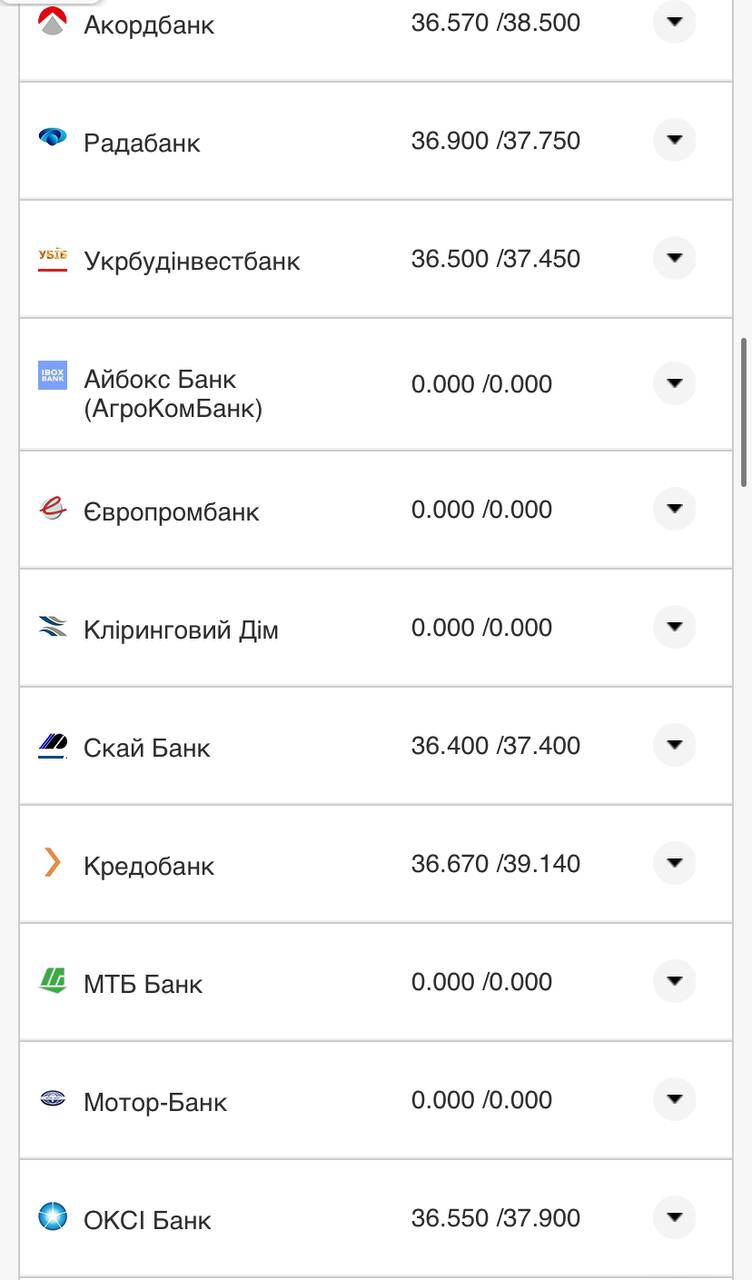Viewport: 752px width, 1280px height.
Task: Click the IBOX Bank logo icon
Action: [x=52, y=375]
